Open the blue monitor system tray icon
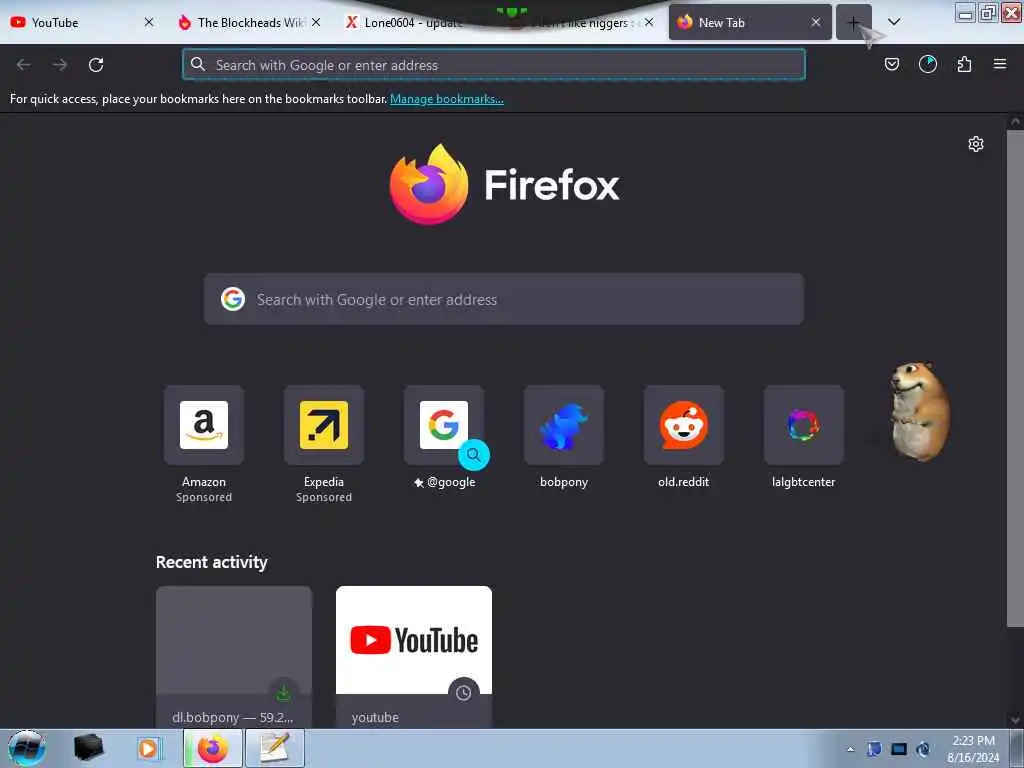The width and height of the screenshot is (1024, 768). point(899,749)
